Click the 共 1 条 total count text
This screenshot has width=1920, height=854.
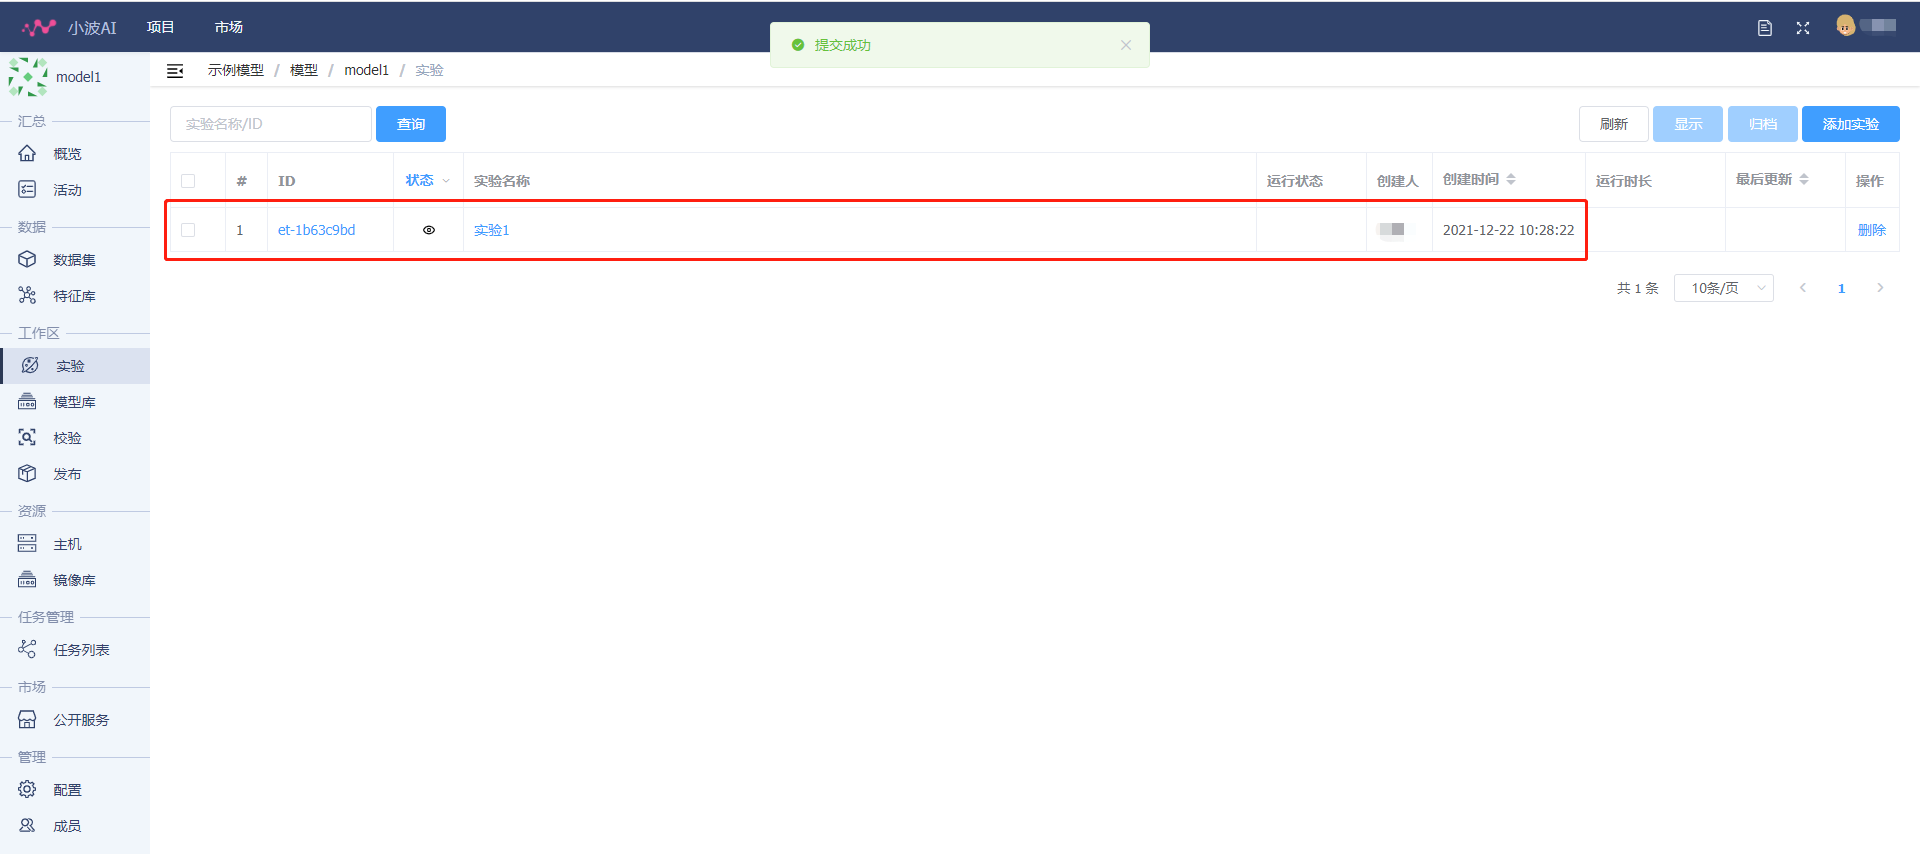click(x=1638, y=288)
